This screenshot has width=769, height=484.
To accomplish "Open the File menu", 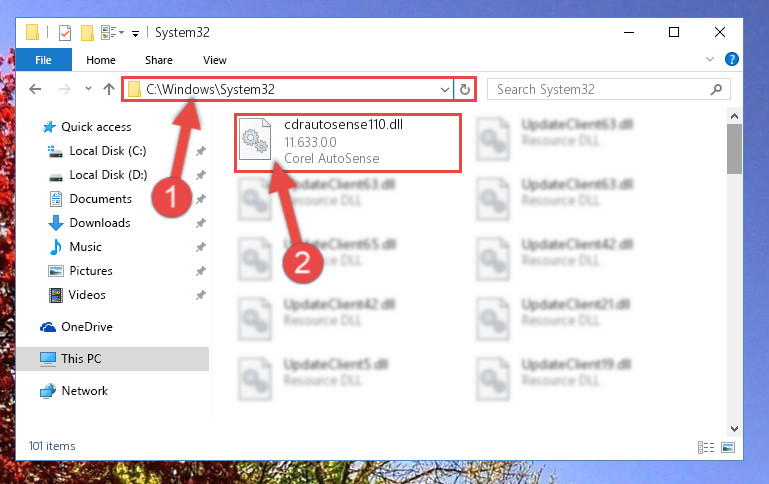I will pyautogui.click(x=44, y=60).
